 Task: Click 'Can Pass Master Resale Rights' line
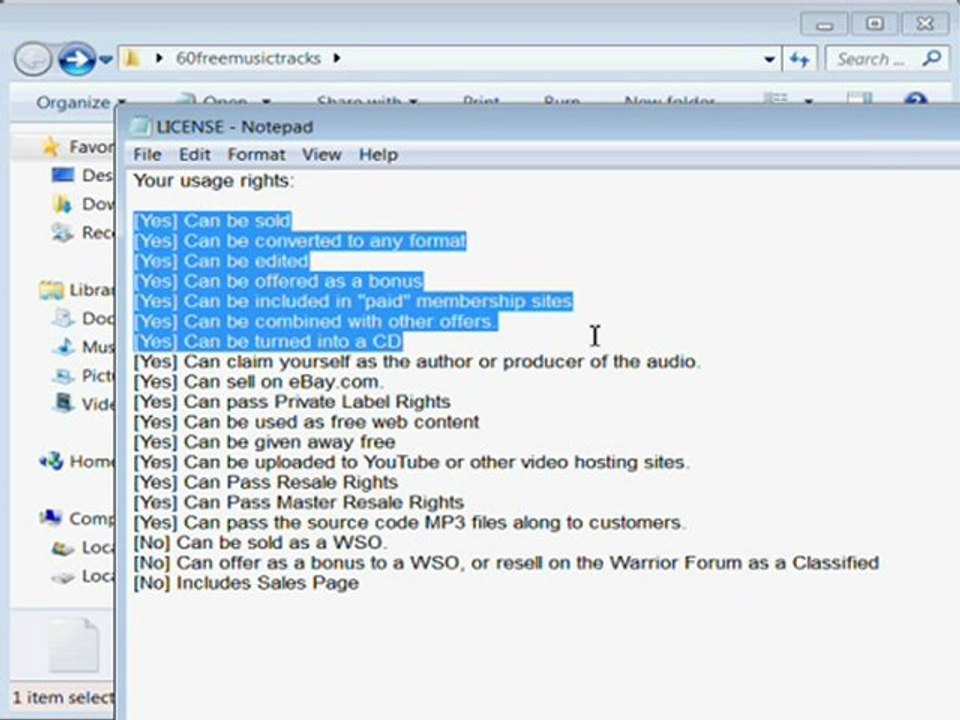pyautogui.click(x=299, y=503)
